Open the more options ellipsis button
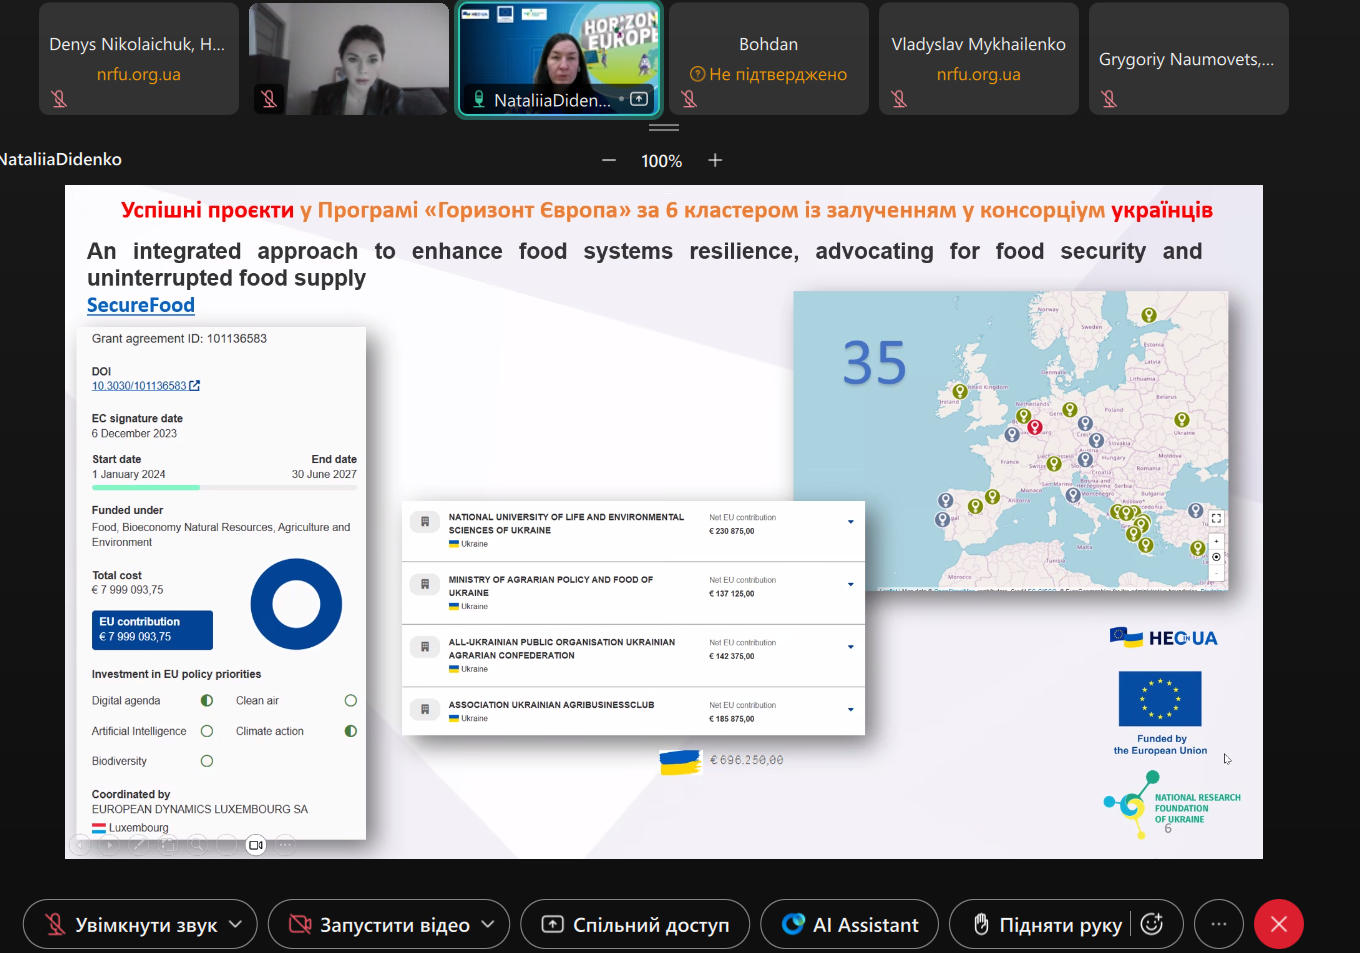This screenshot has height=953, width=1360. coord(1218,924)
